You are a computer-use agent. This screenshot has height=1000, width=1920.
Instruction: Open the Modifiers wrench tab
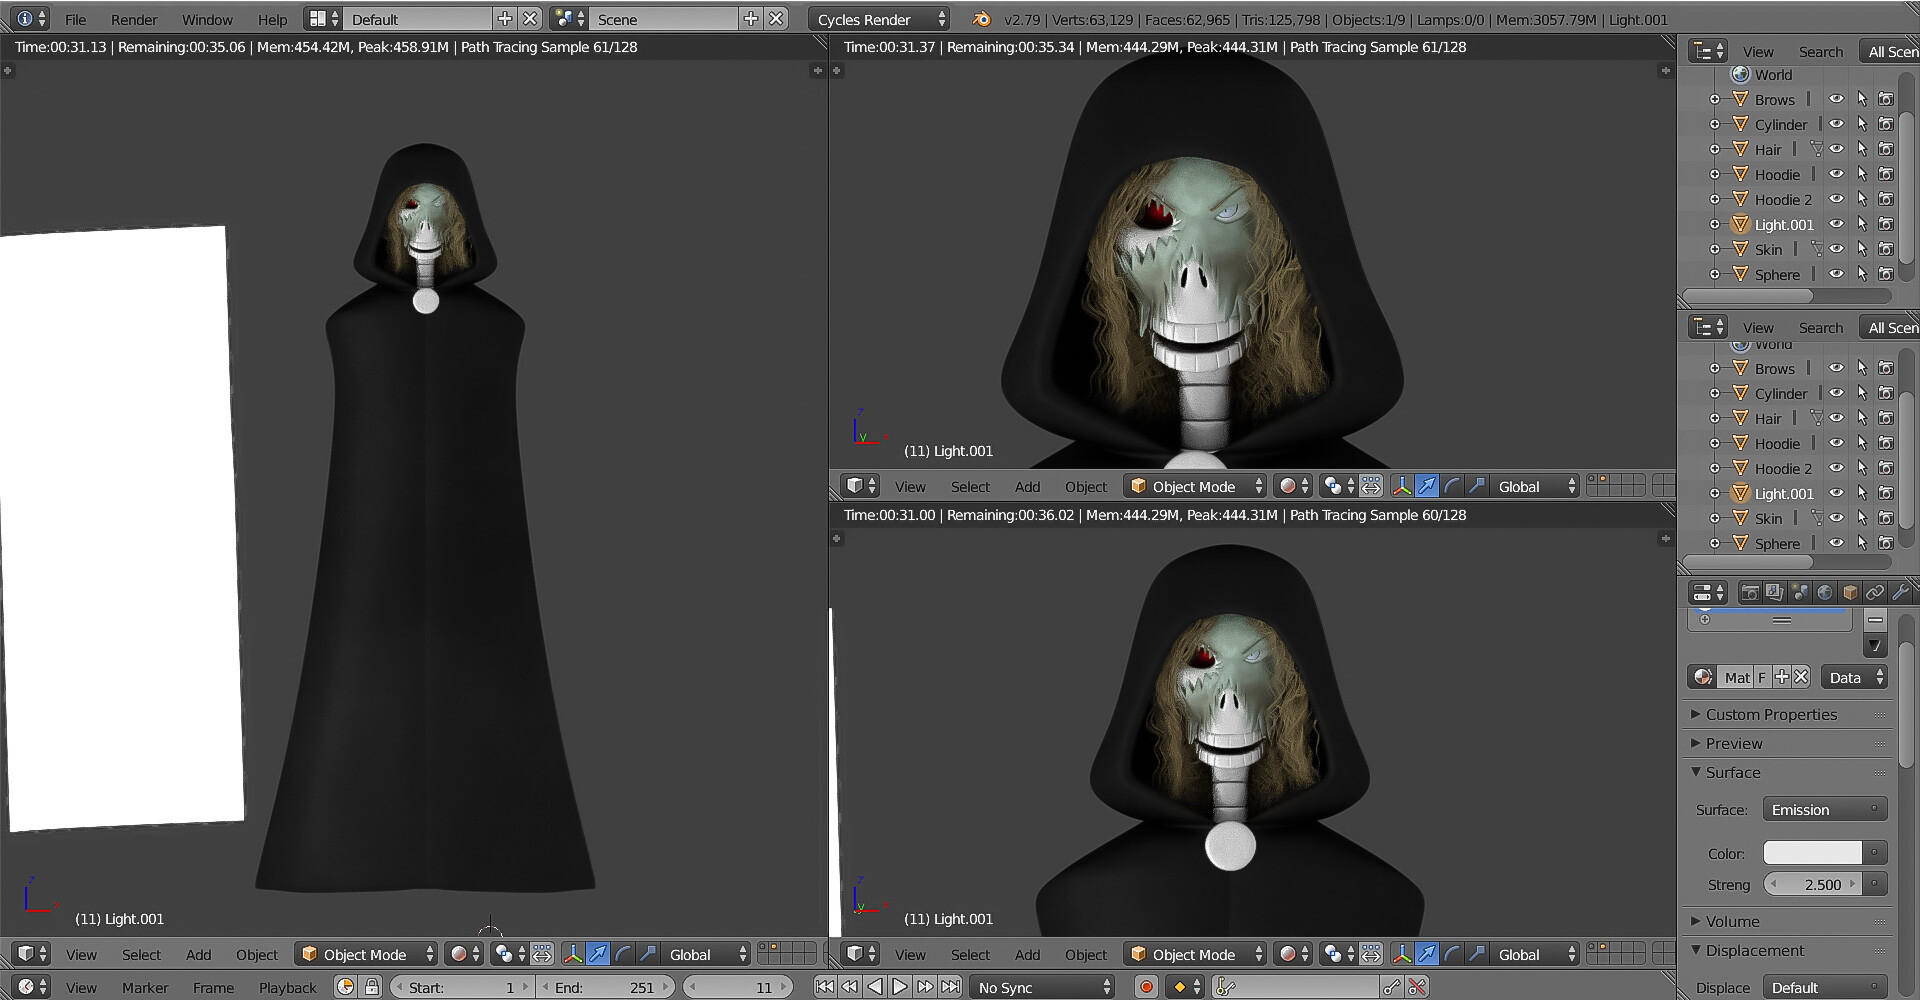coord(1900,592)
